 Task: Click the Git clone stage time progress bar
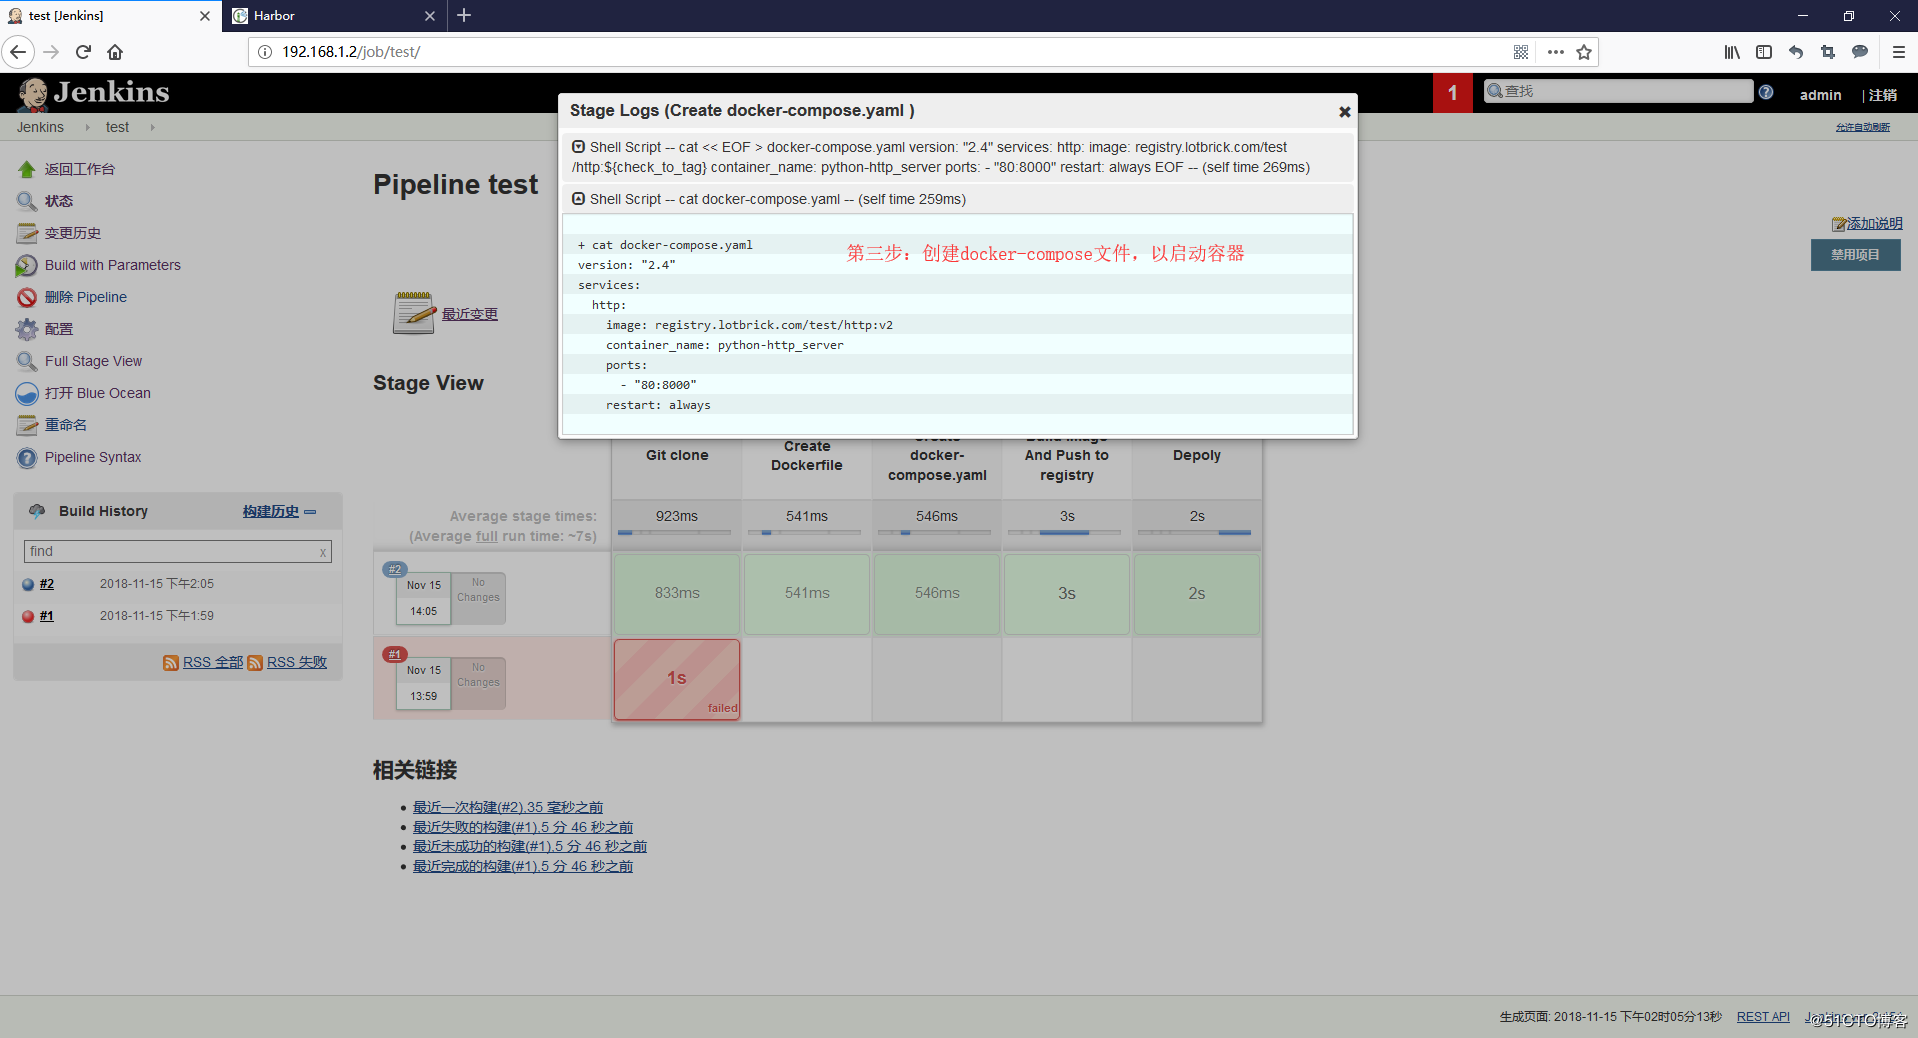point(676,532)
